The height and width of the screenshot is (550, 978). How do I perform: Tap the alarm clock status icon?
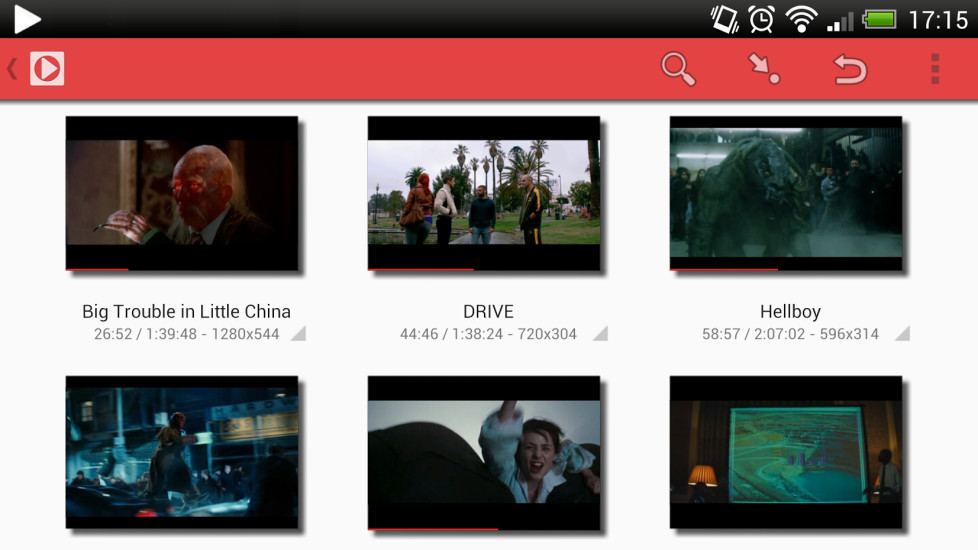click(761, 19)
